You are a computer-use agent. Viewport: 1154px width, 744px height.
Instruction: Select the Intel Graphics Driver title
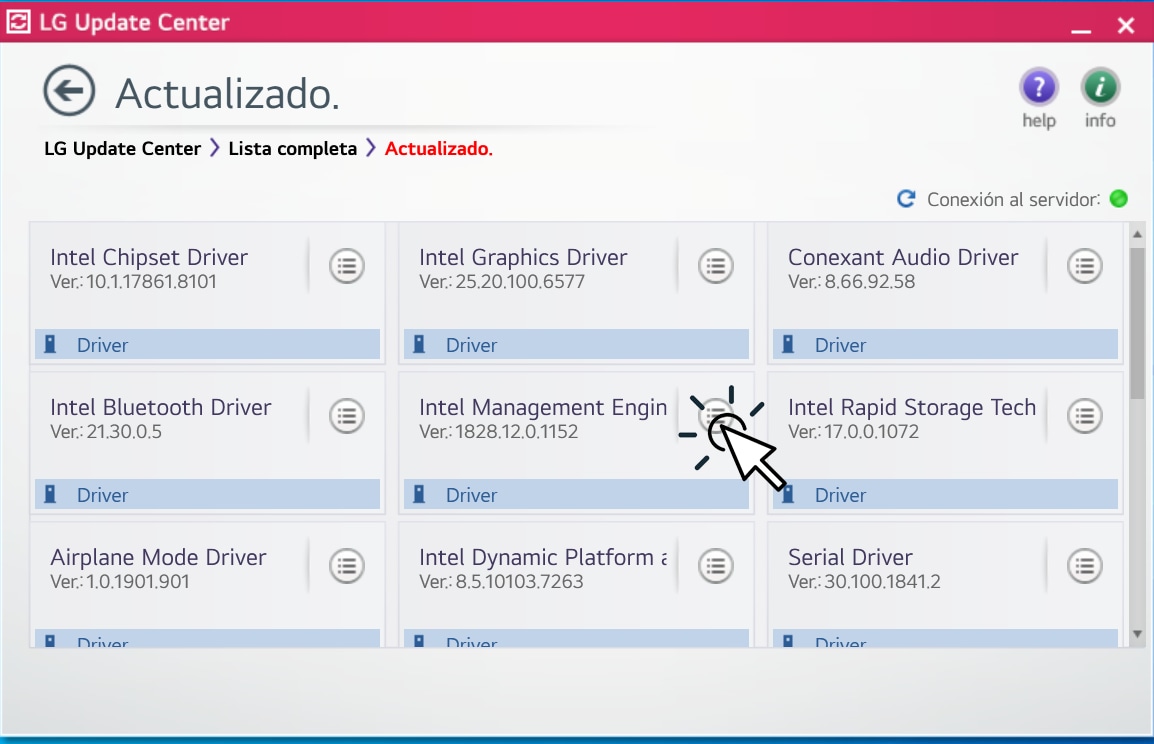tap(523, 257)
